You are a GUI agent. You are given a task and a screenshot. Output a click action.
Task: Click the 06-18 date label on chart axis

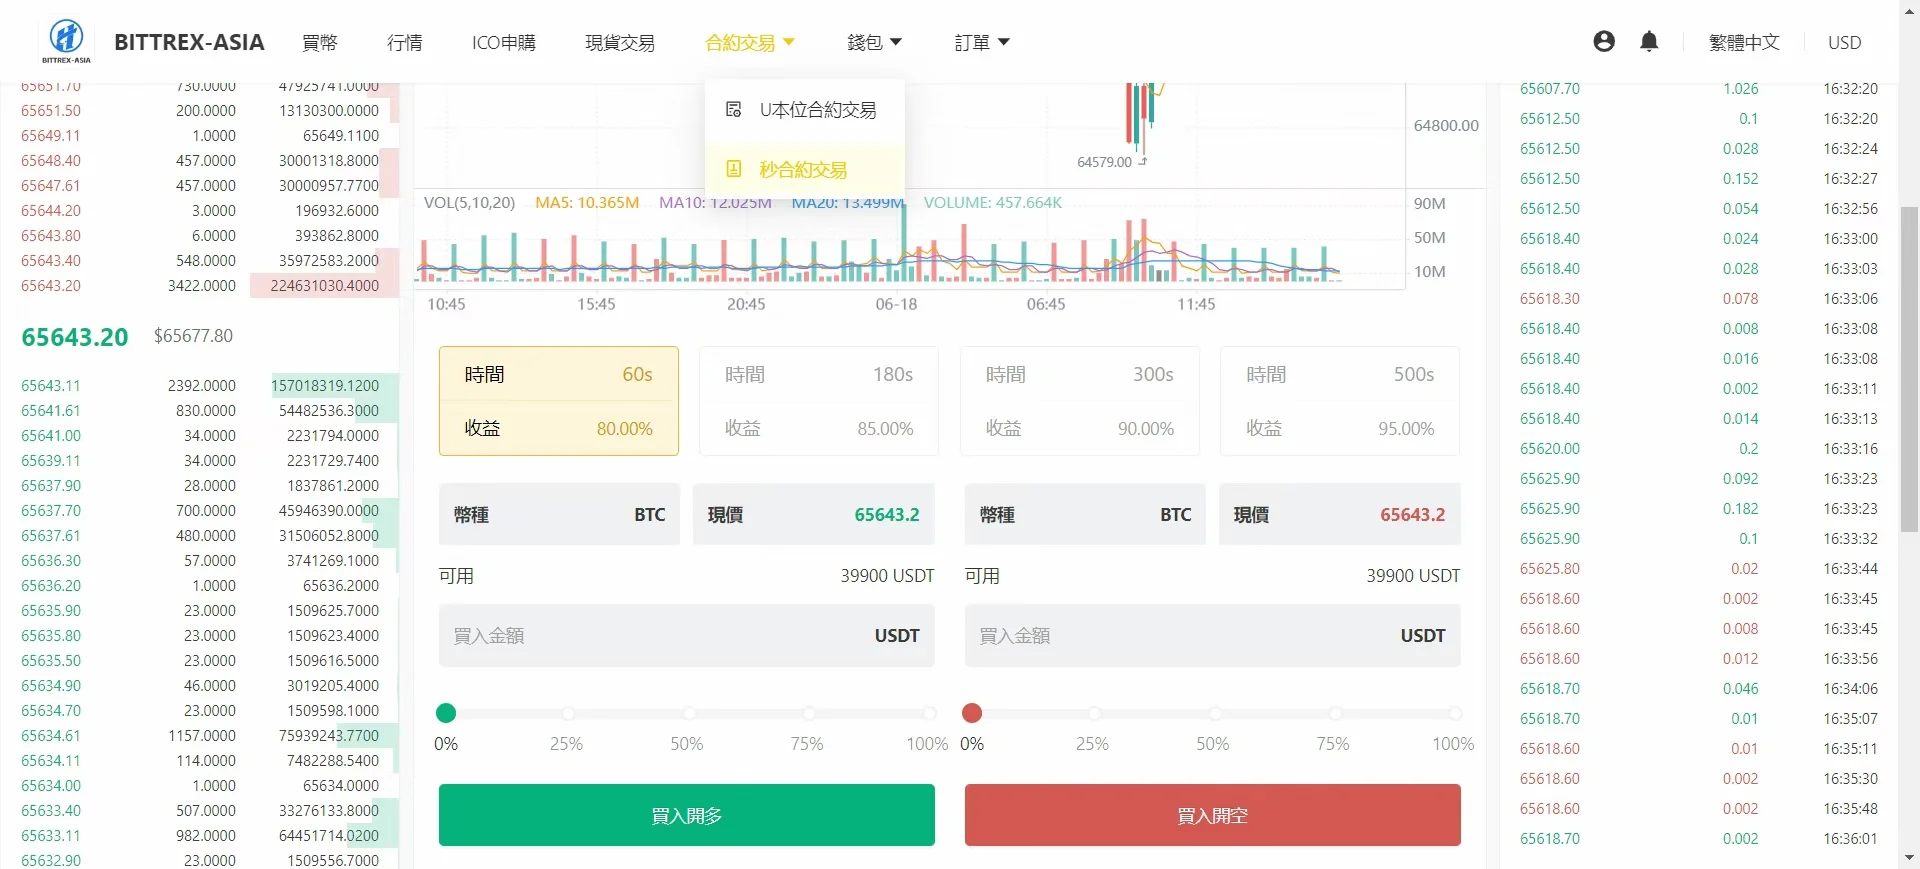(x=896, y=304)
